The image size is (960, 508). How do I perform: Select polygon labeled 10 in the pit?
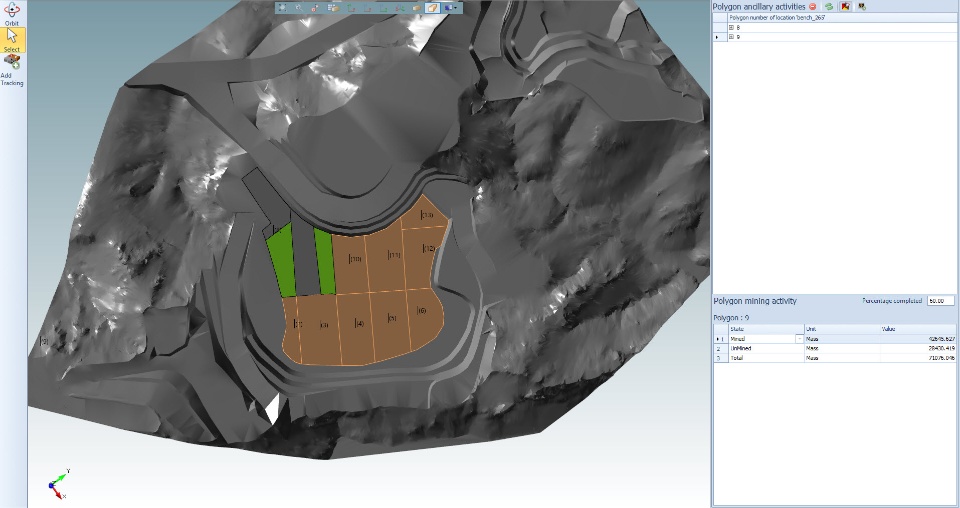coord(351,264)
